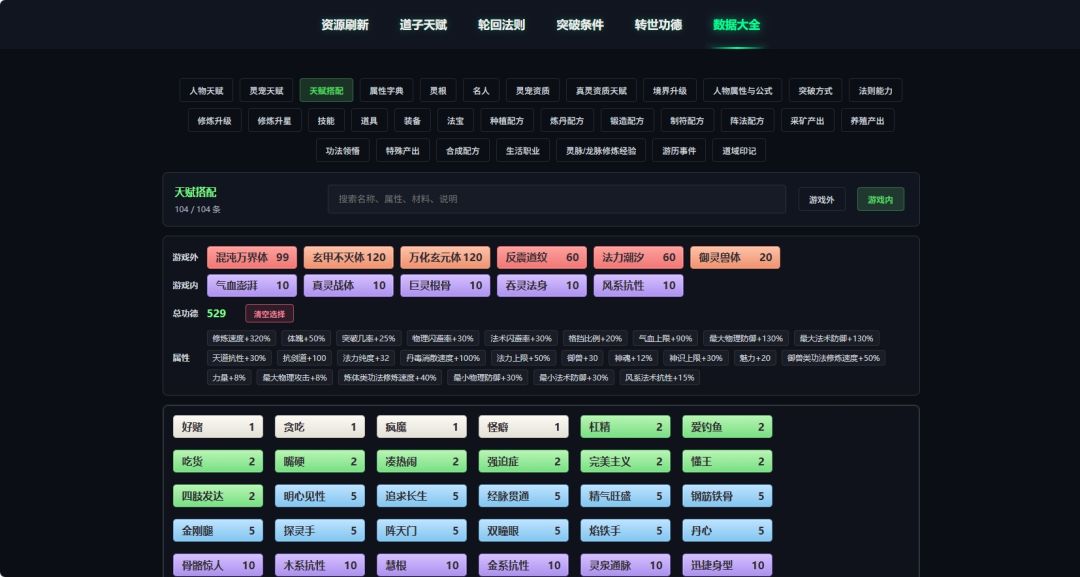
Task: Select the 技能 category
Action: pyautogui.click(x=326, y=120)
